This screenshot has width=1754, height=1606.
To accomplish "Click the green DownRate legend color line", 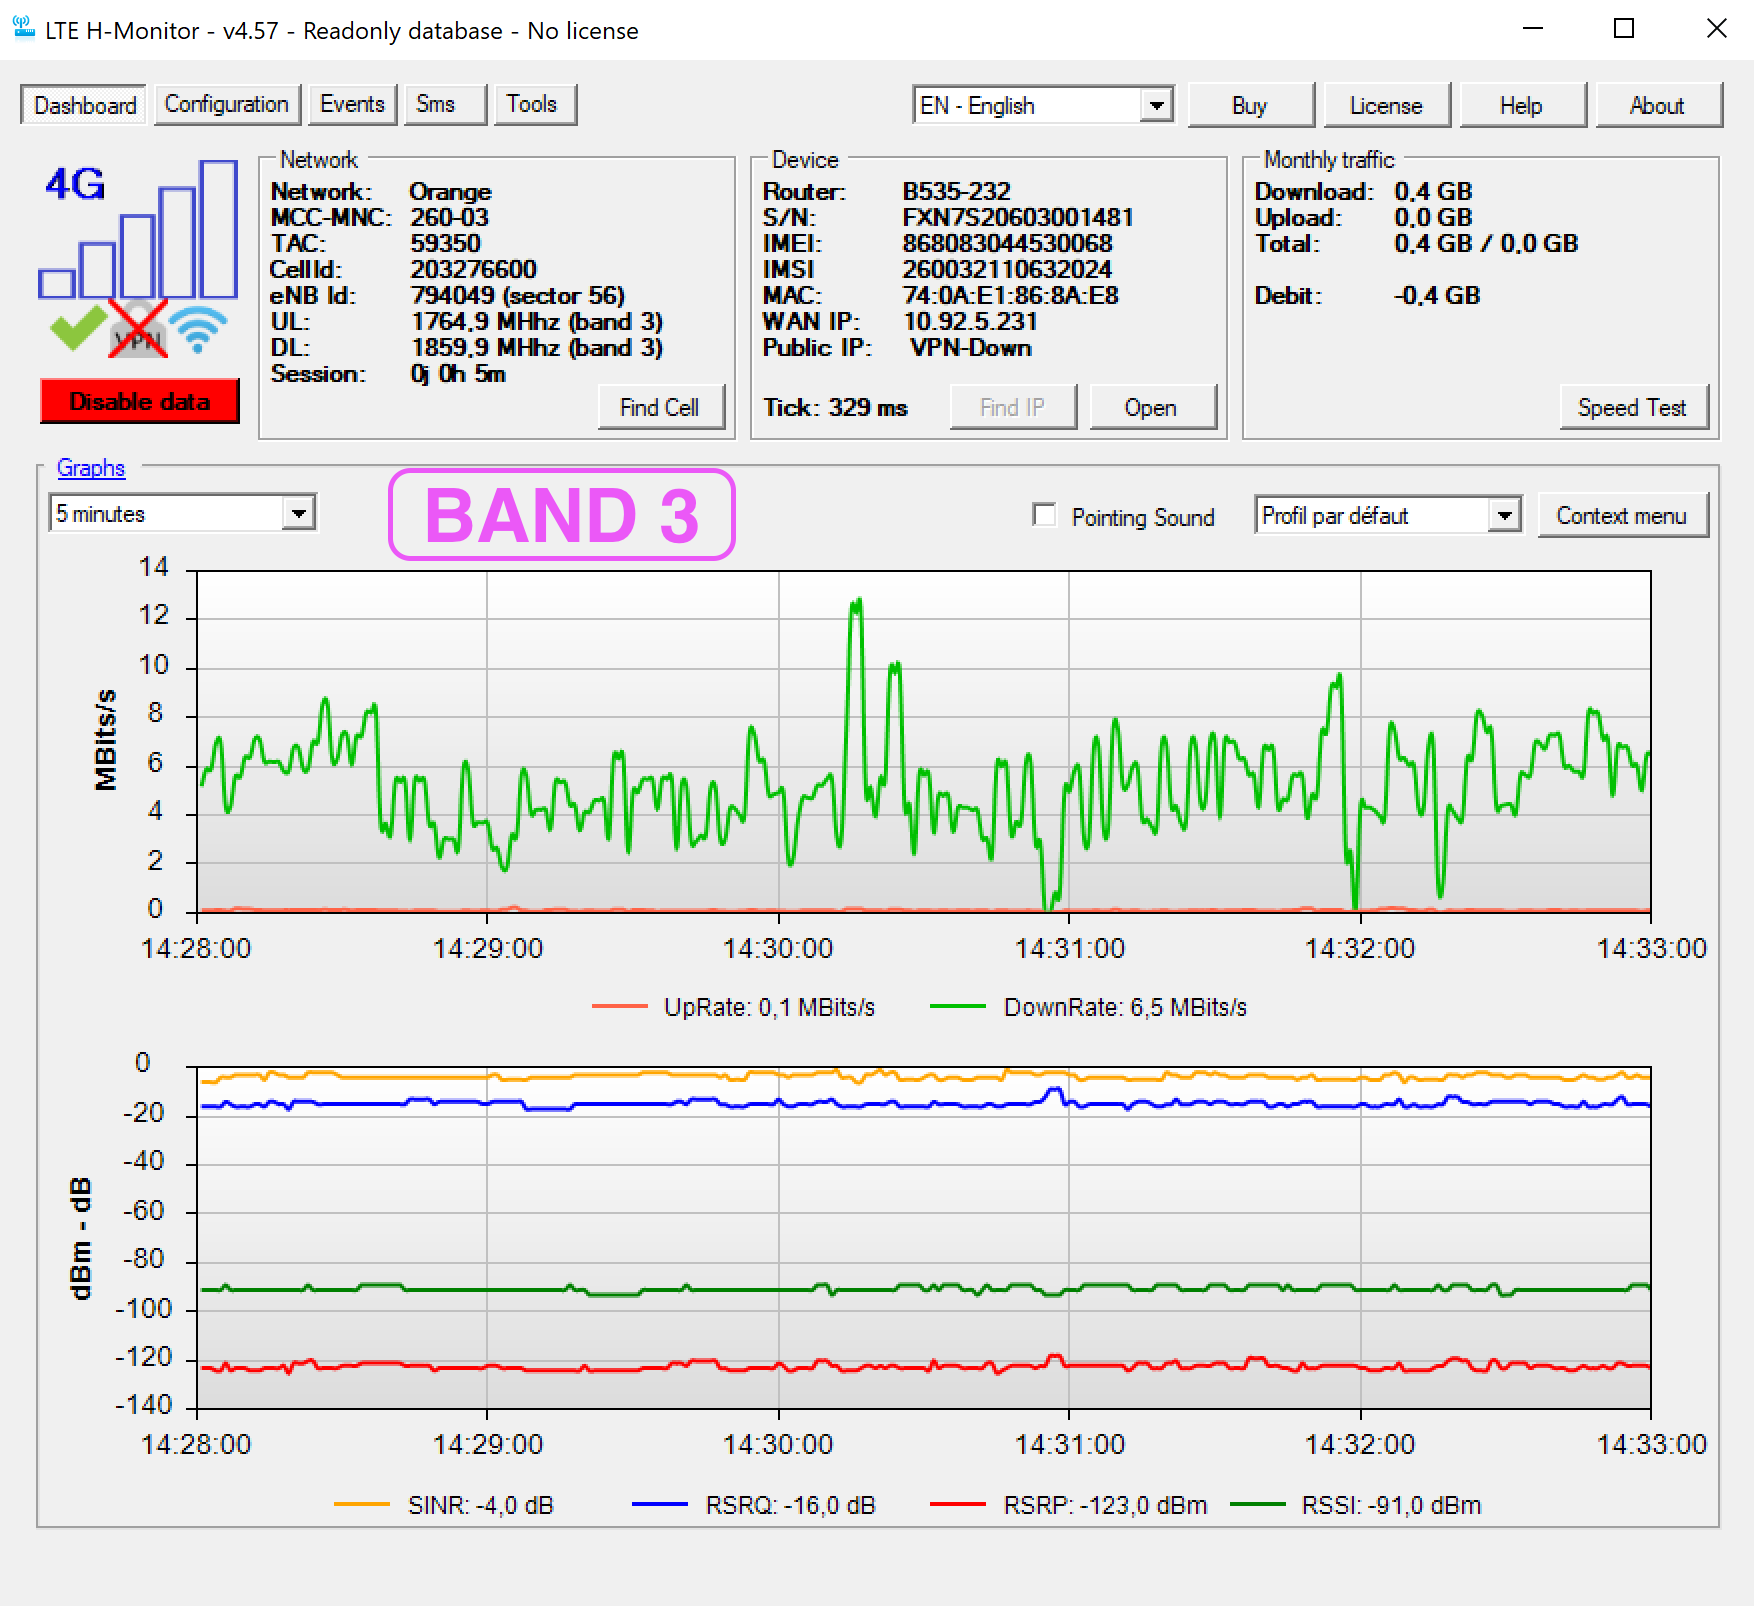I will [x=958, y=1007].
